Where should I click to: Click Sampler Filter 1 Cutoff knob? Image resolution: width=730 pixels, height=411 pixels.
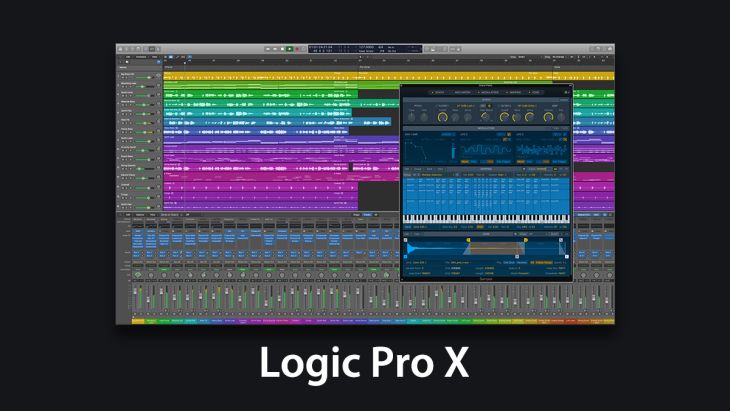pos(443,117)
